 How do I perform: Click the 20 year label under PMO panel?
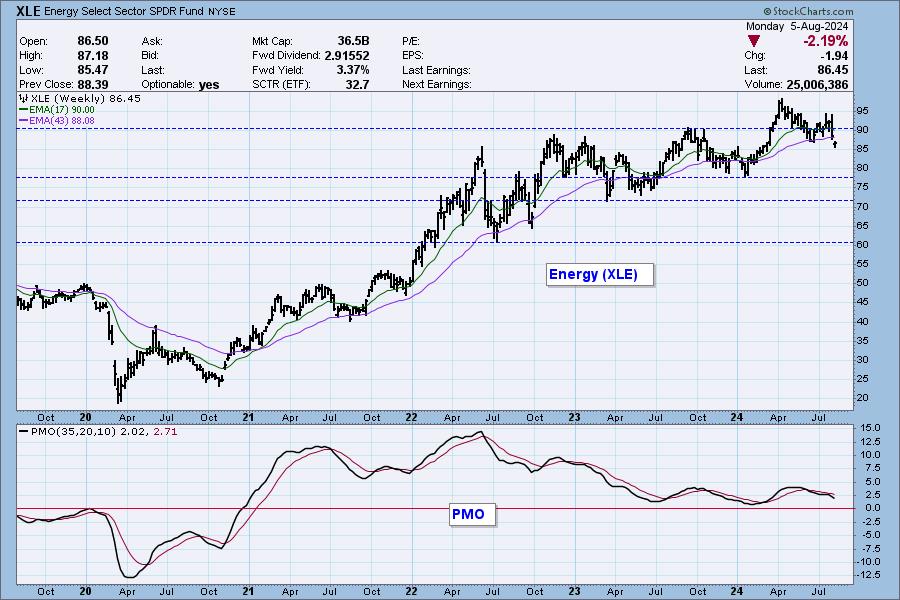pyautogui.click(x=86, y=591)
